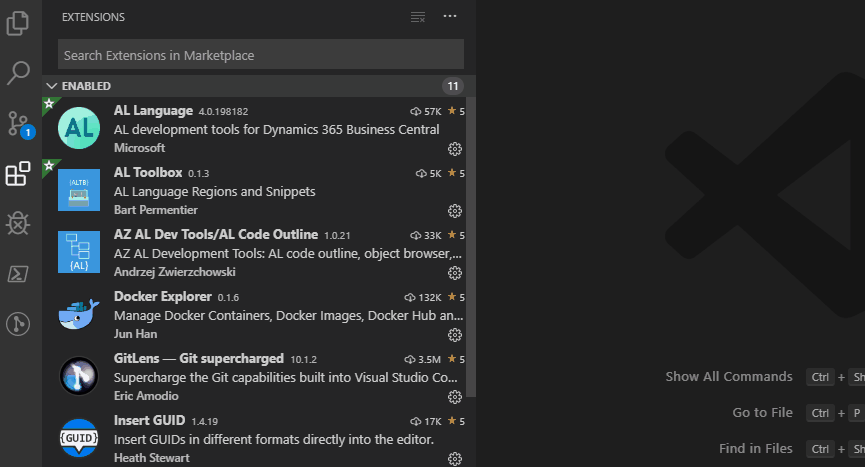The image size is (865, 467).
Task: Click the Heath Stewart publisher name
Action: point(152,458)
